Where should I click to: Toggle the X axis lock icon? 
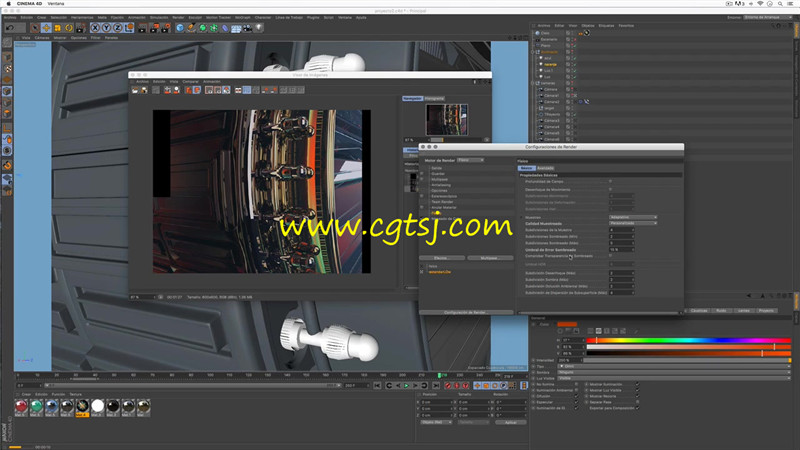click(x=95, y=28)
